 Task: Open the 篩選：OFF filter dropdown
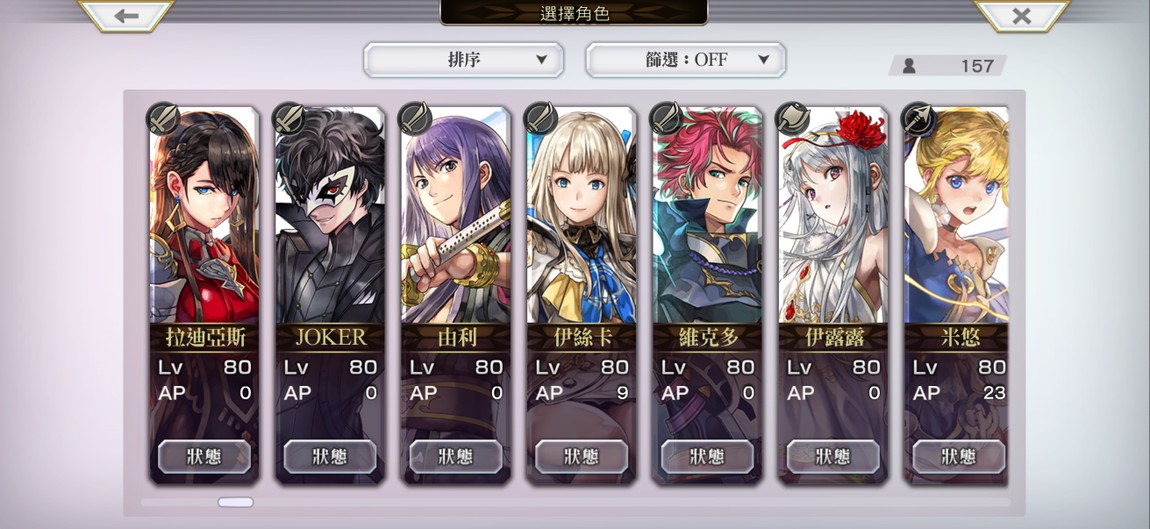pyautogui.click(x=686, y=59)
